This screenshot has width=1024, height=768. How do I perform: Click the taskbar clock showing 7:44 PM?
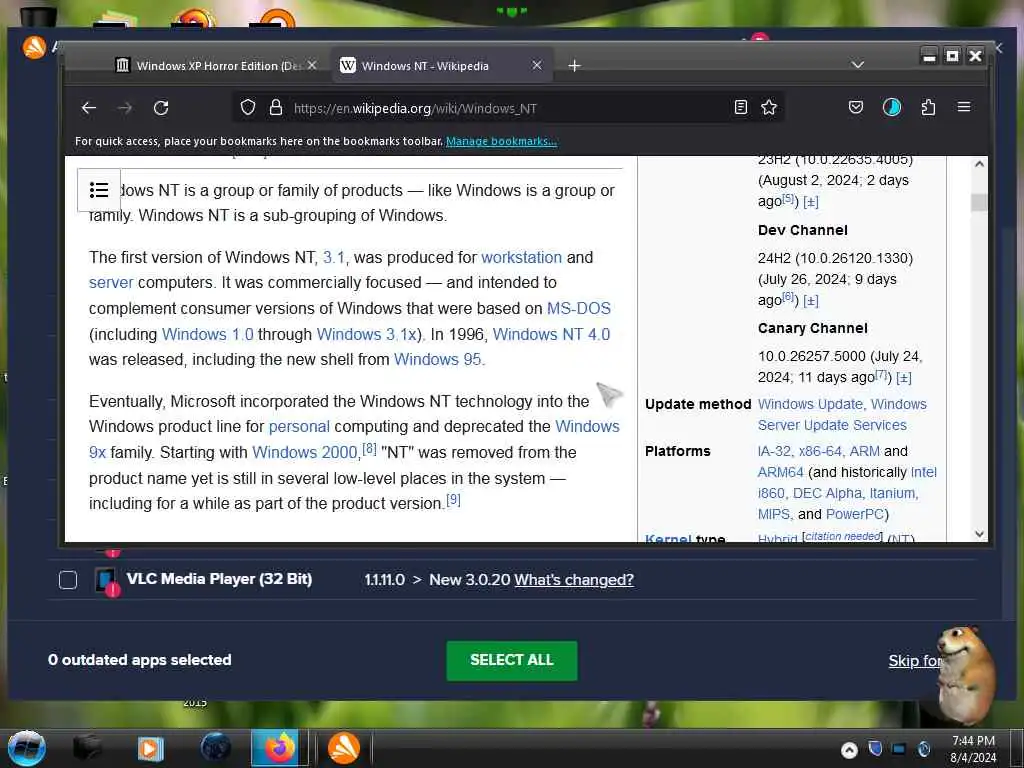973,749
